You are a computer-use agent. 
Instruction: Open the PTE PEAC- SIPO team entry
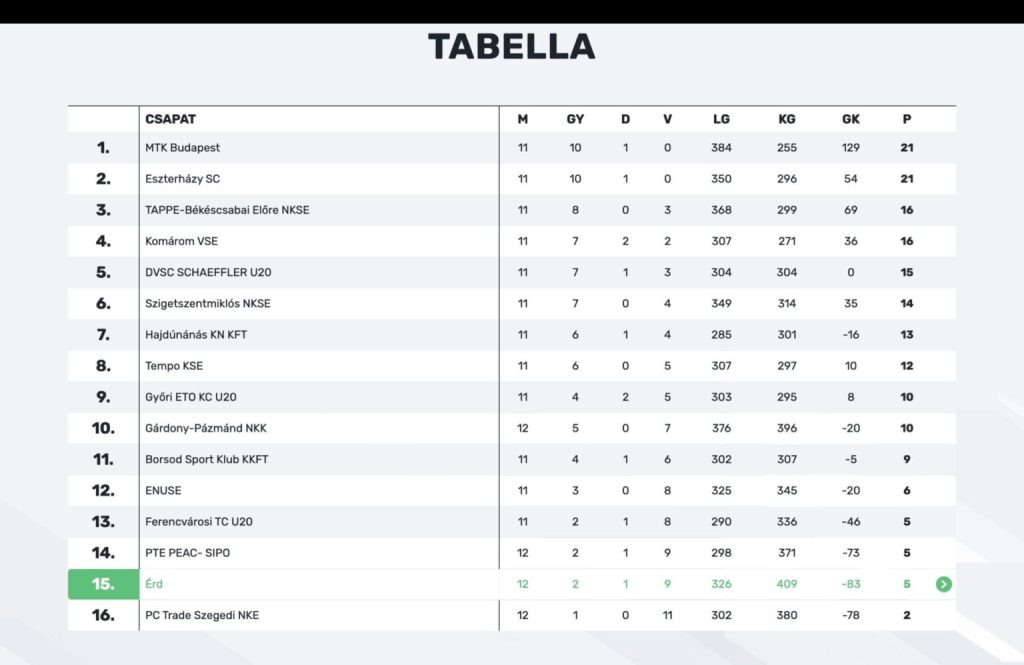(x=187, y=553)
